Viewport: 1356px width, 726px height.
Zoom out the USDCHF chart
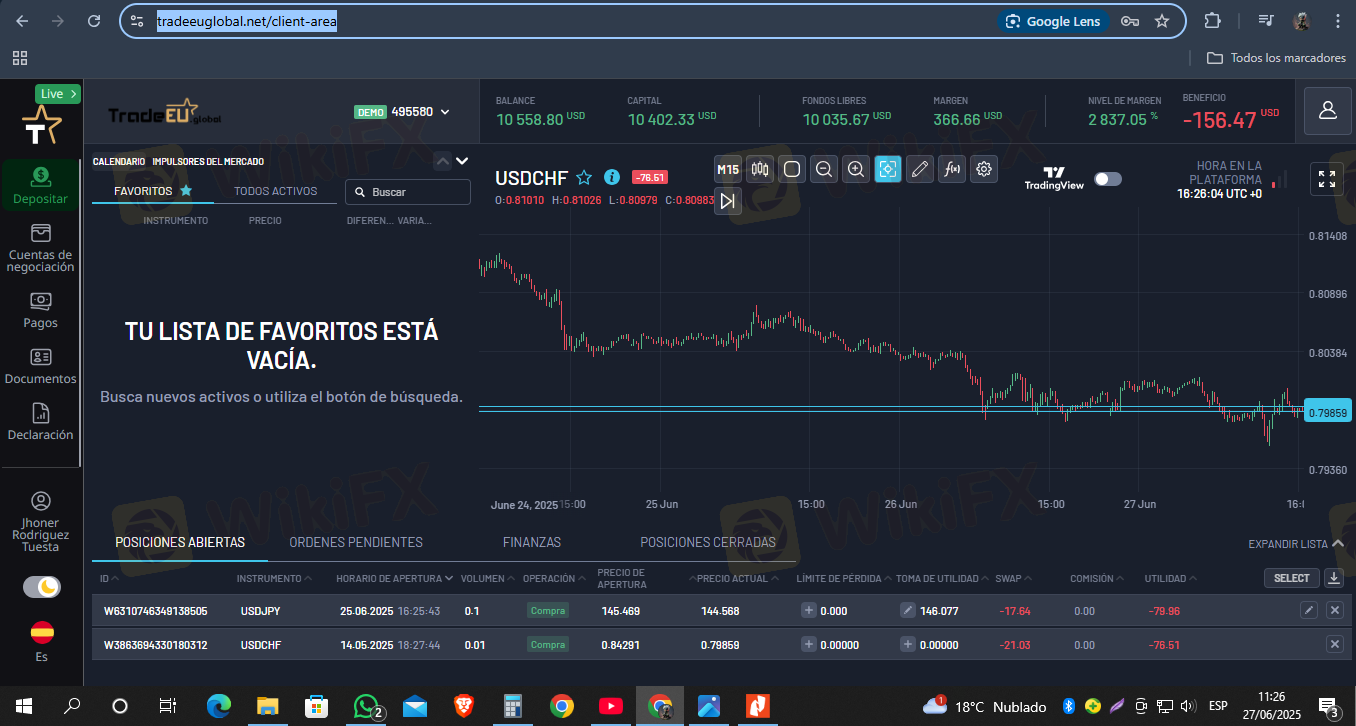824,169
